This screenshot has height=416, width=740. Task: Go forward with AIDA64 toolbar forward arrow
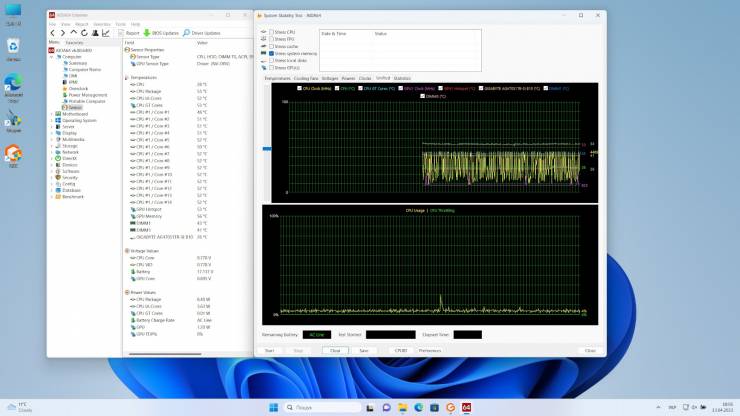click(63, 33)
